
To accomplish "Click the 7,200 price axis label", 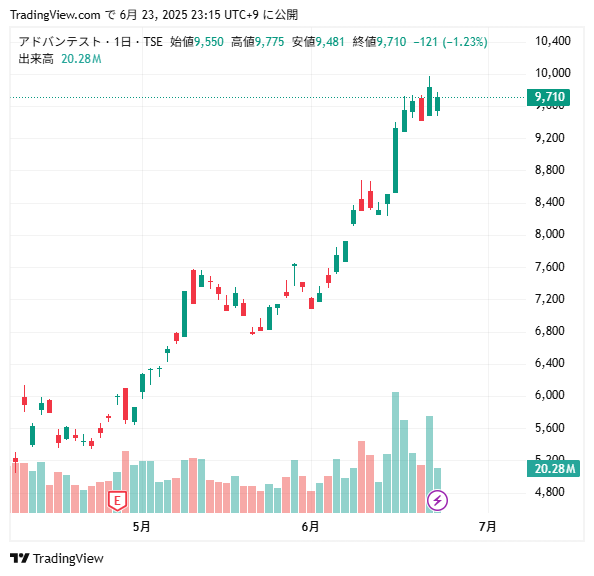I will tap(549, 299).
